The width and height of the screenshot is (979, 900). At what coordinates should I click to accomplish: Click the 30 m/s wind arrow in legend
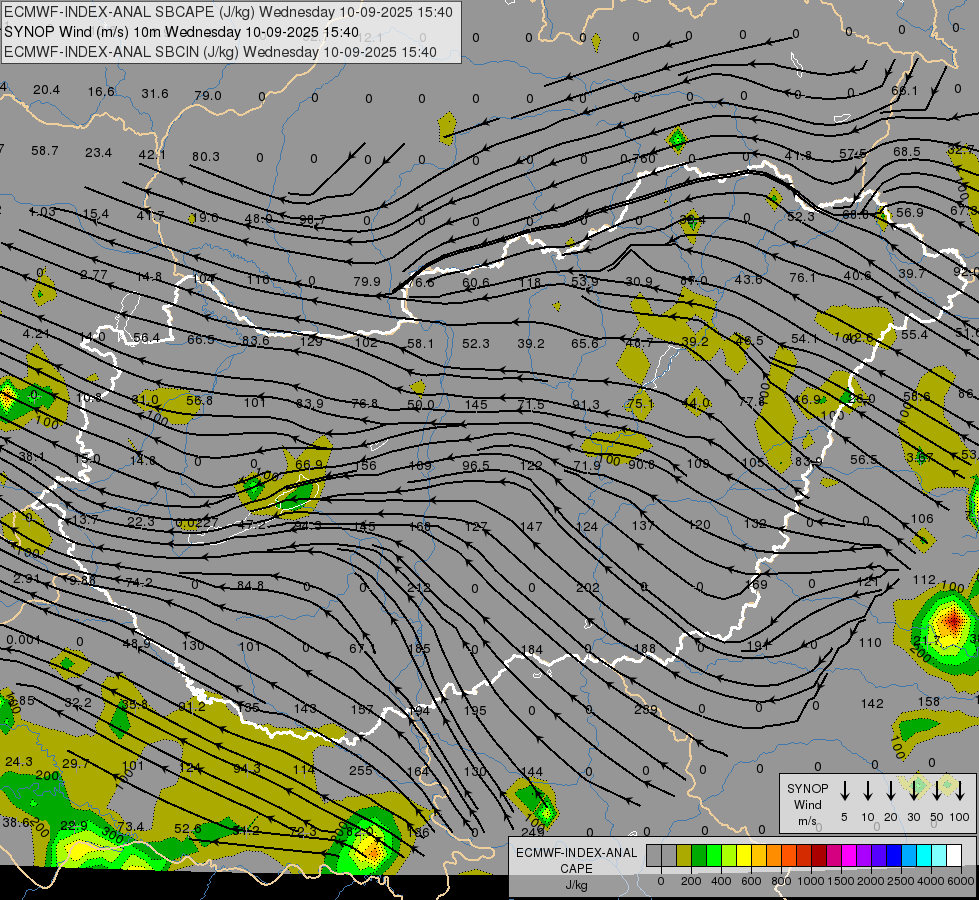(x=914, y=790)
